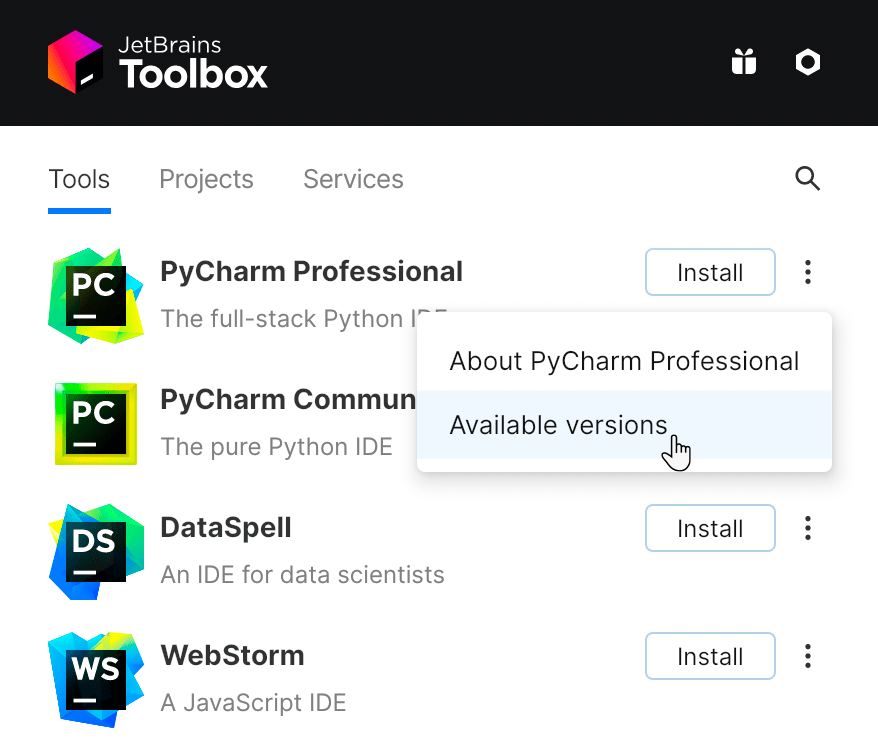
Task: Click the gift icon in the header
Action: tap(744, 62)
